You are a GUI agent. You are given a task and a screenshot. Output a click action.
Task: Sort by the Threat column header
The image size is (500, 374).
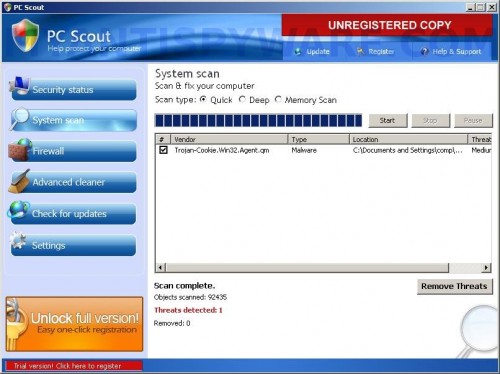tap(480, 139)
